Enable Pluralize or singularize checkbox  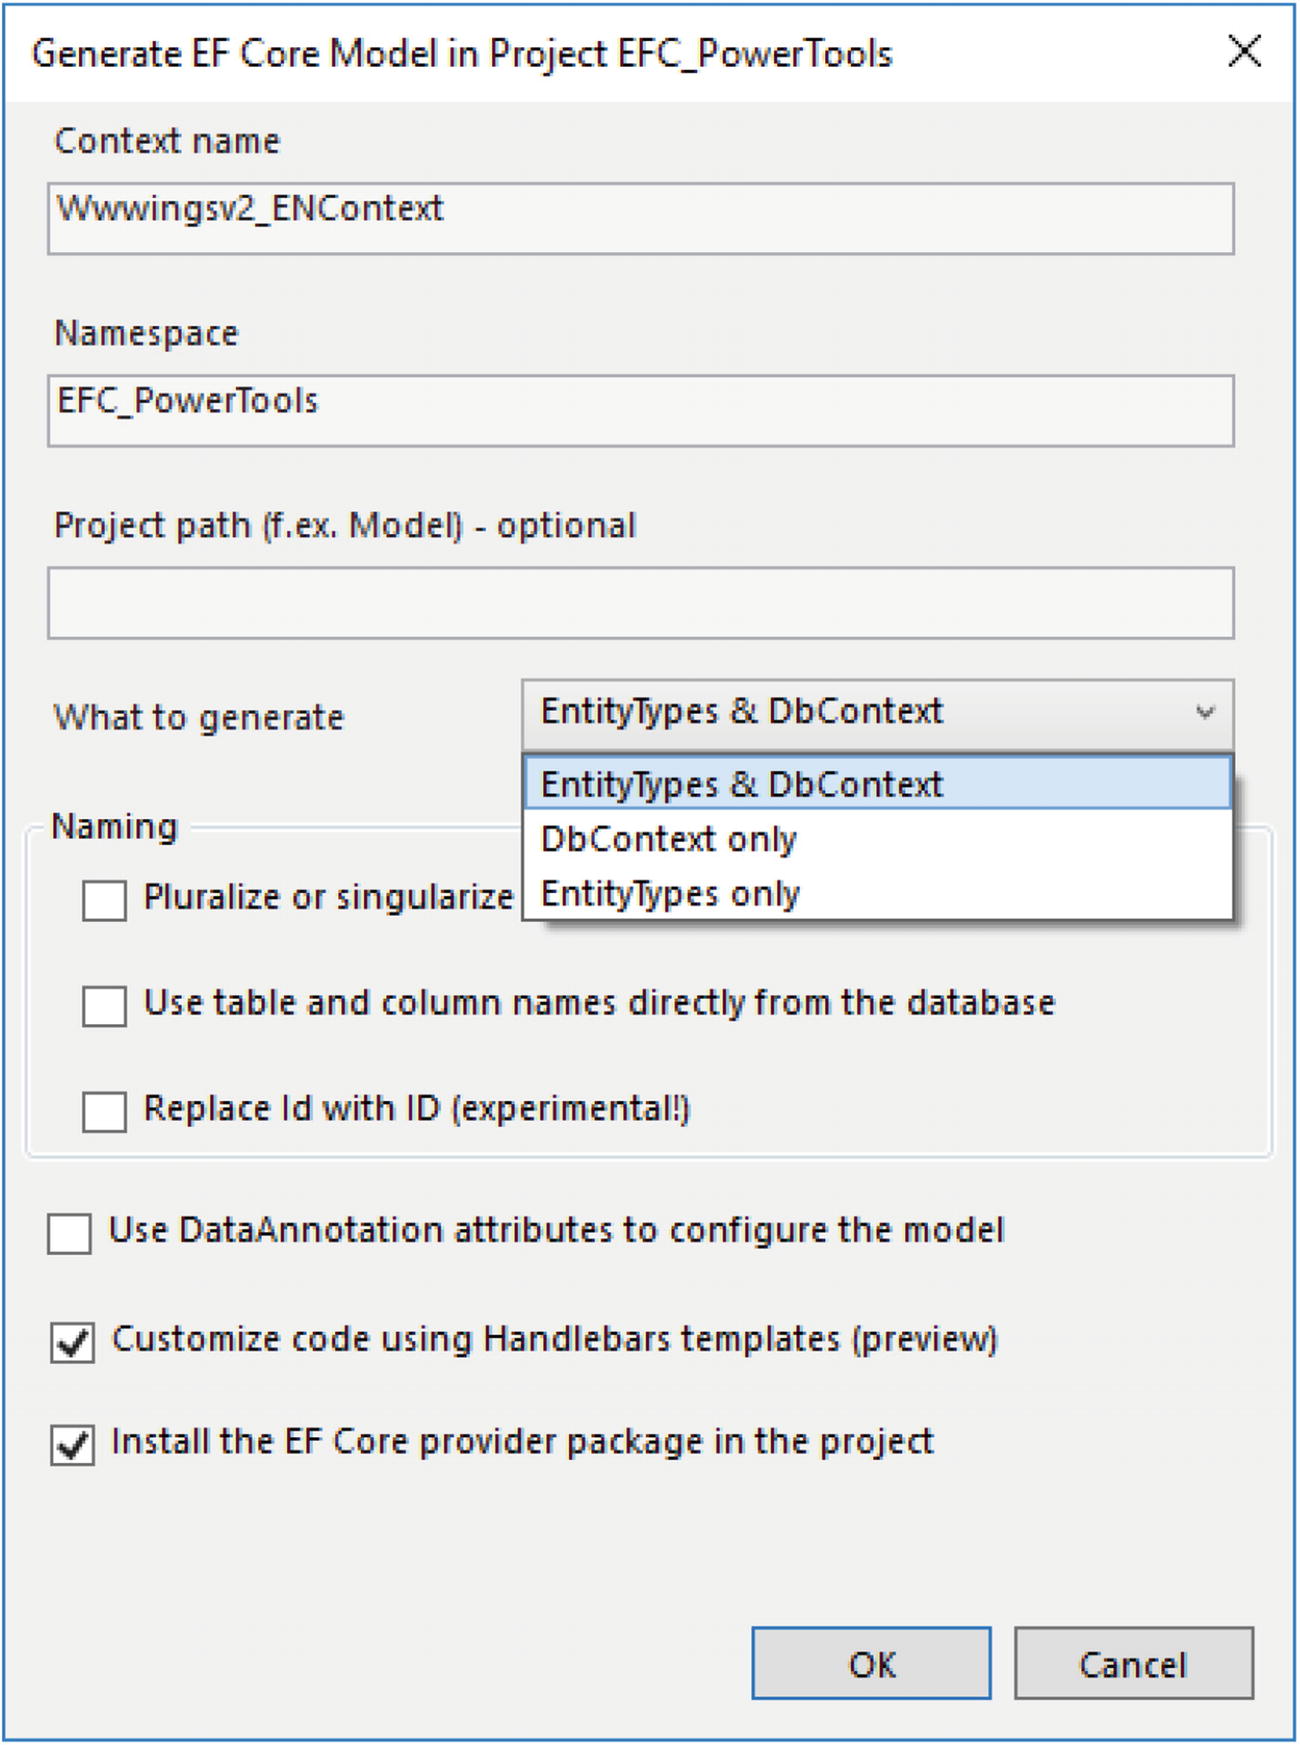104,900
